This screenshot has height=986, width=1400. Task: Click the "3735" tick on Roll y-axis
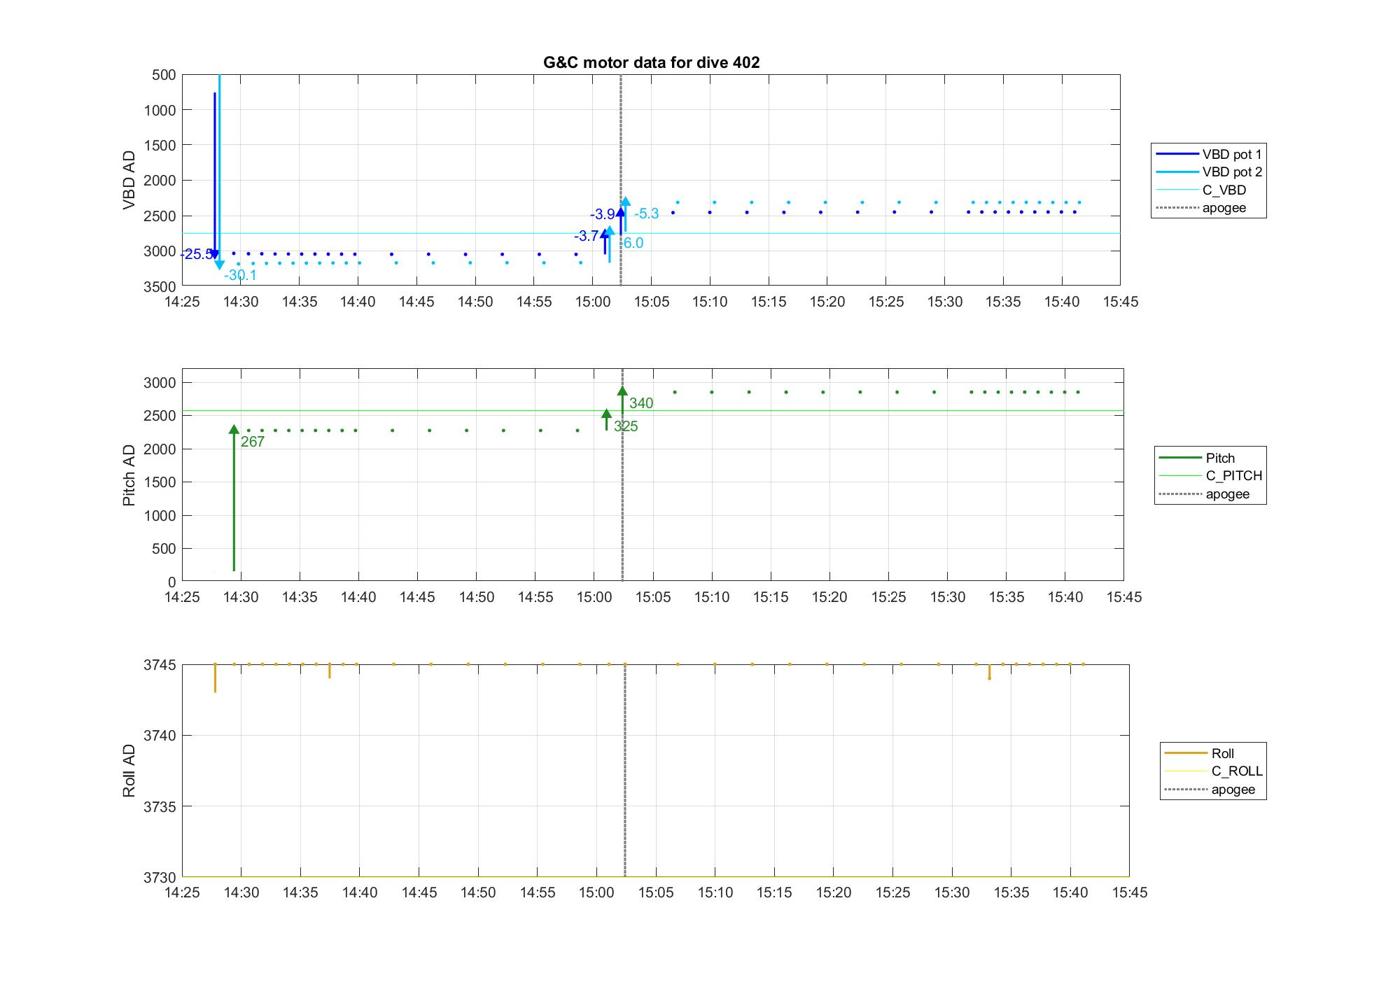coord(160,807)
